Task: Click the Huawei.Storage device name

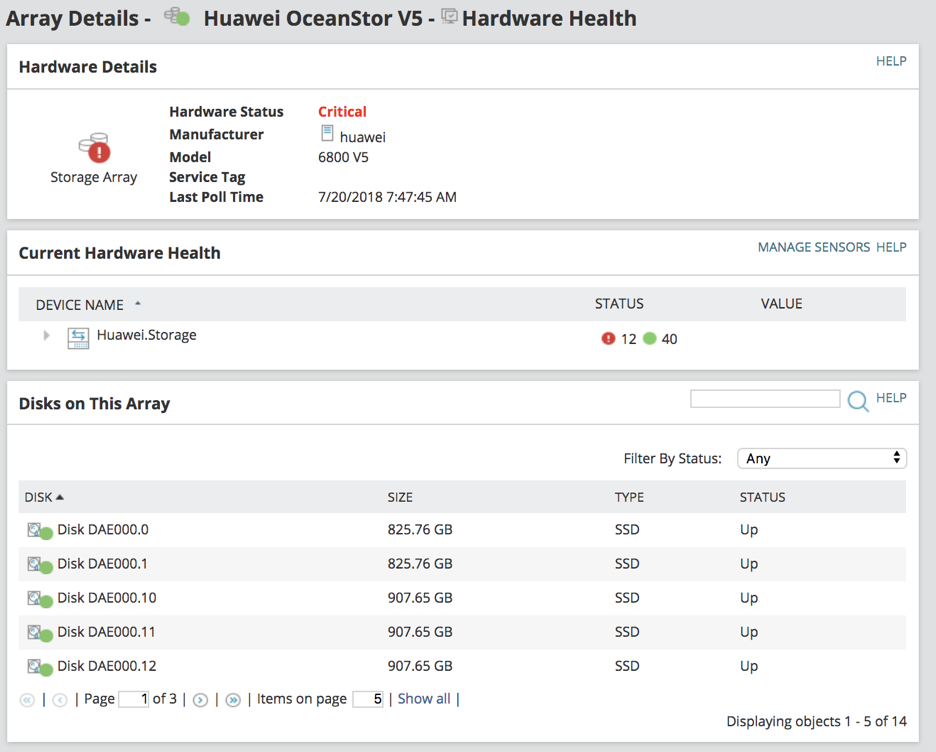Action: [x=146, y=335]
